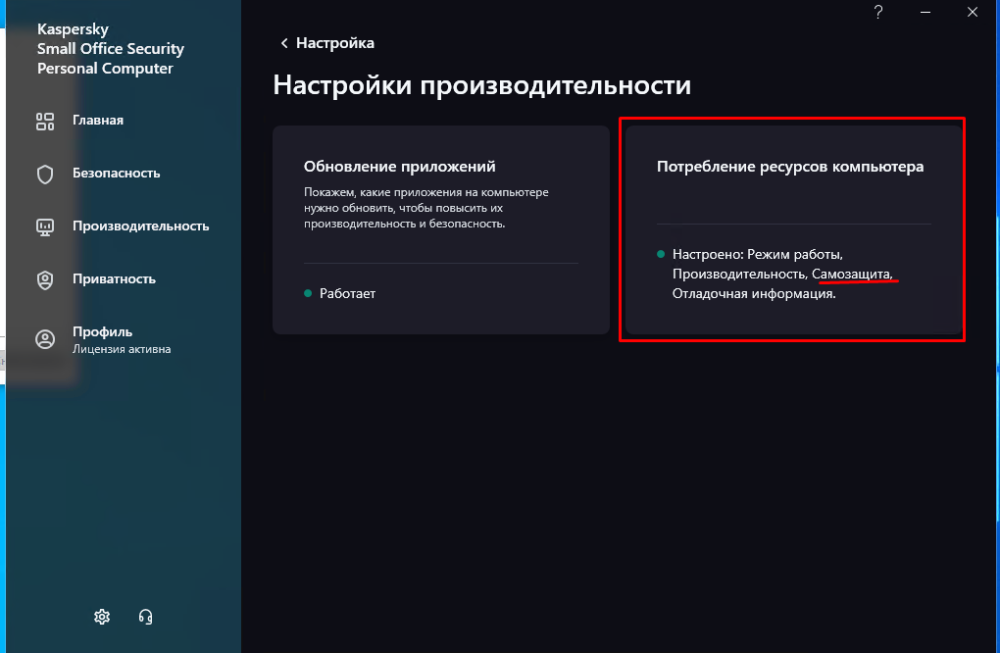Click the Настройки производительности heading
Screen dimensions: 1000x653
click(x=482, y=85)
